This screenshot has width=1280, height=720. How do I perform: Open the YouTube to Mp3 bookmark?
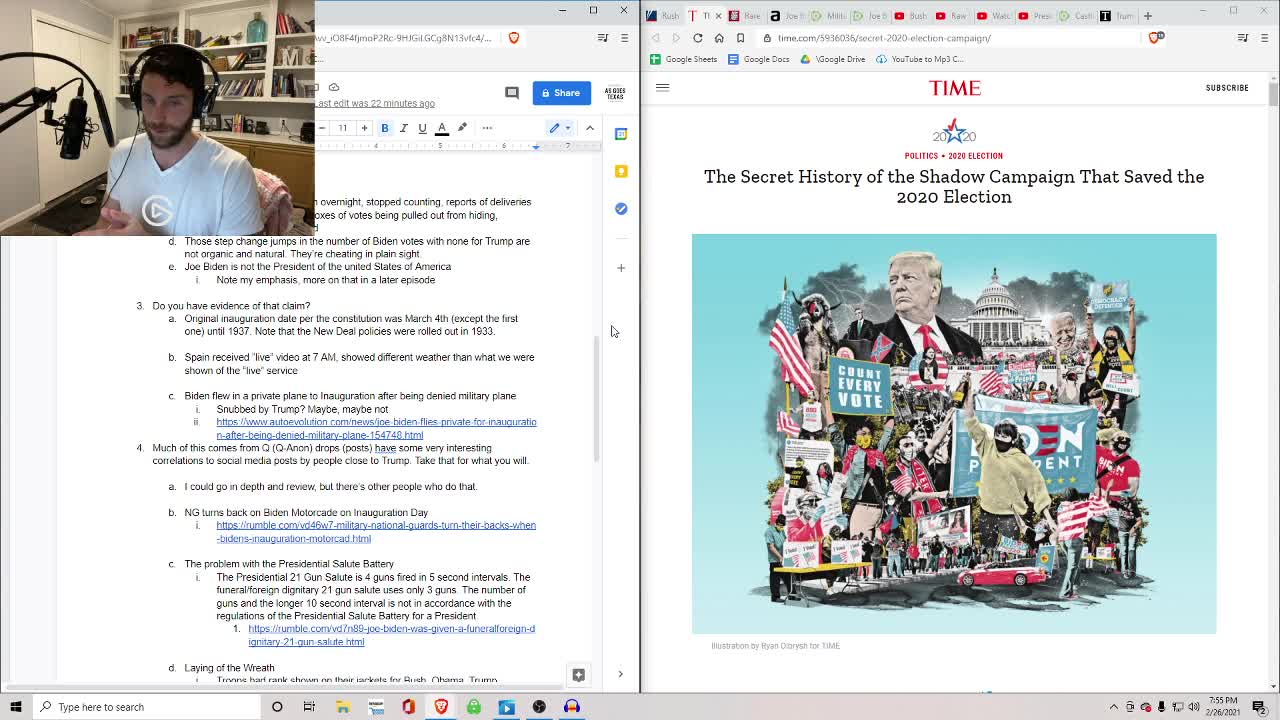[920, 59]
